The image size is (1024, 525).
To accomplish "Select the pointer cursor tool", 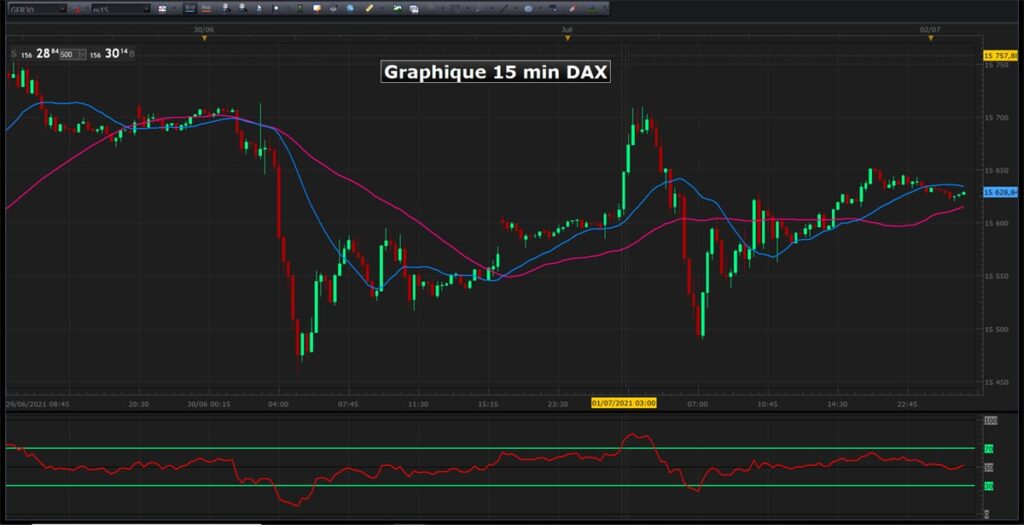I will click(x=259, y=8).
